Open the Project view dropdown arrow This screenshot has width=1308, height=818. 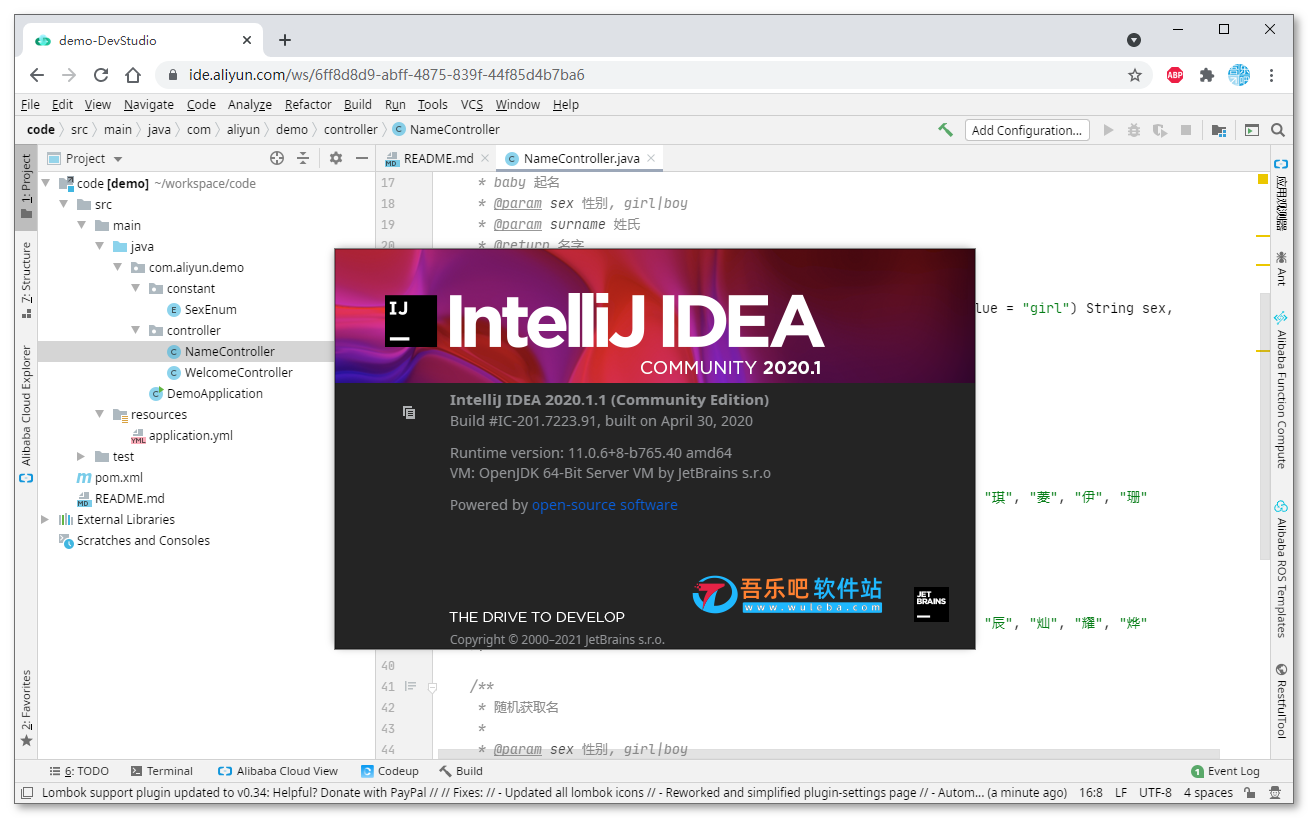pos(118,159)
